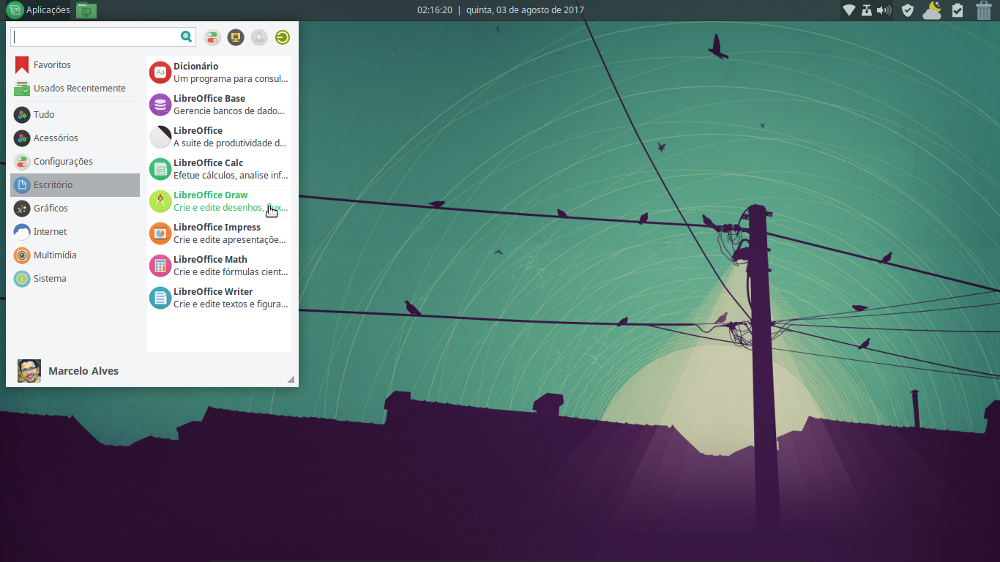Open the trash icon in top panel
1000x562 pixels.
[x=983, y=10]
